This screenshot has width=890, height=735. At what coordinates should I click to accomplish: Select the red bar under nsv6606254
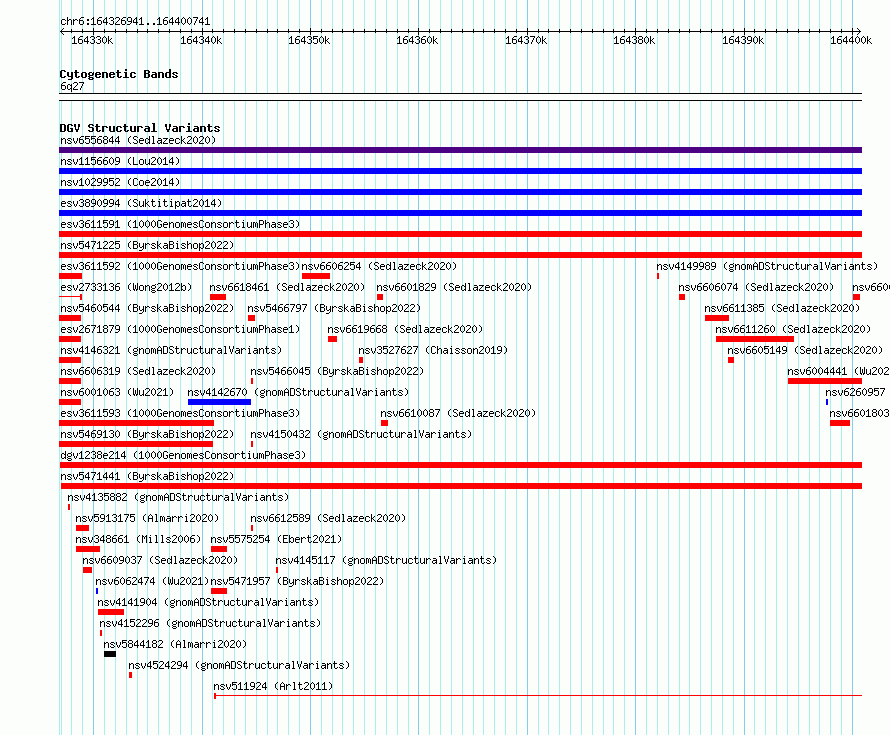pyautogui.click(x=316, y=276)
